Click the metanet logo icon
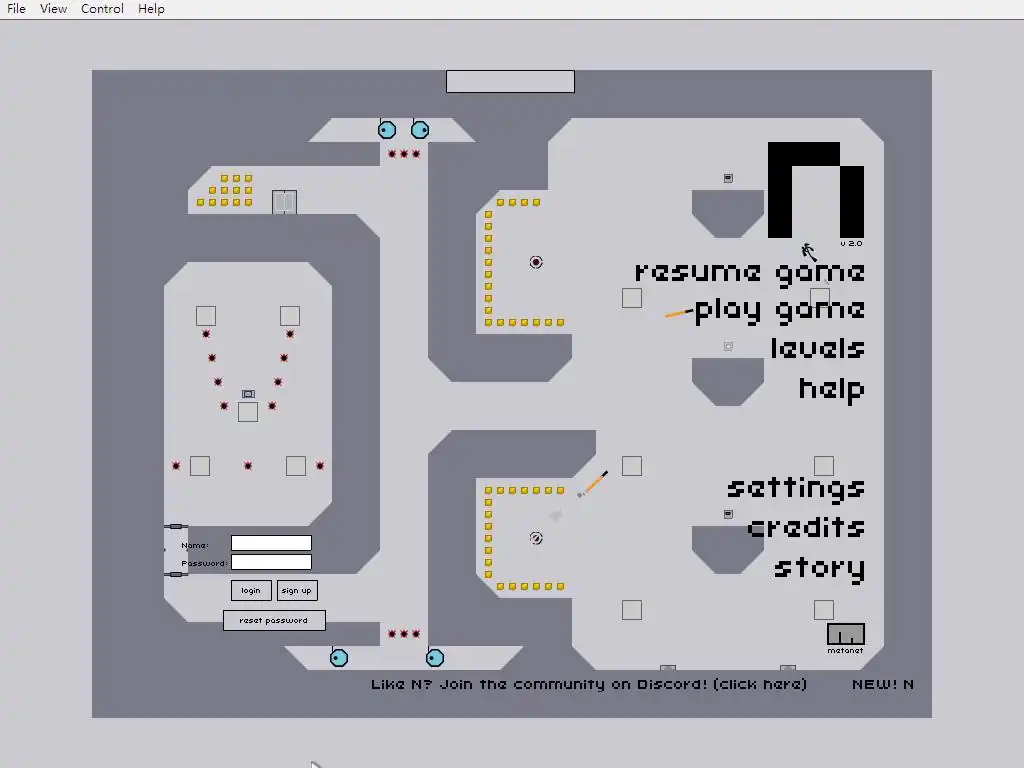The image size is (1024, 768). point(846,634)
